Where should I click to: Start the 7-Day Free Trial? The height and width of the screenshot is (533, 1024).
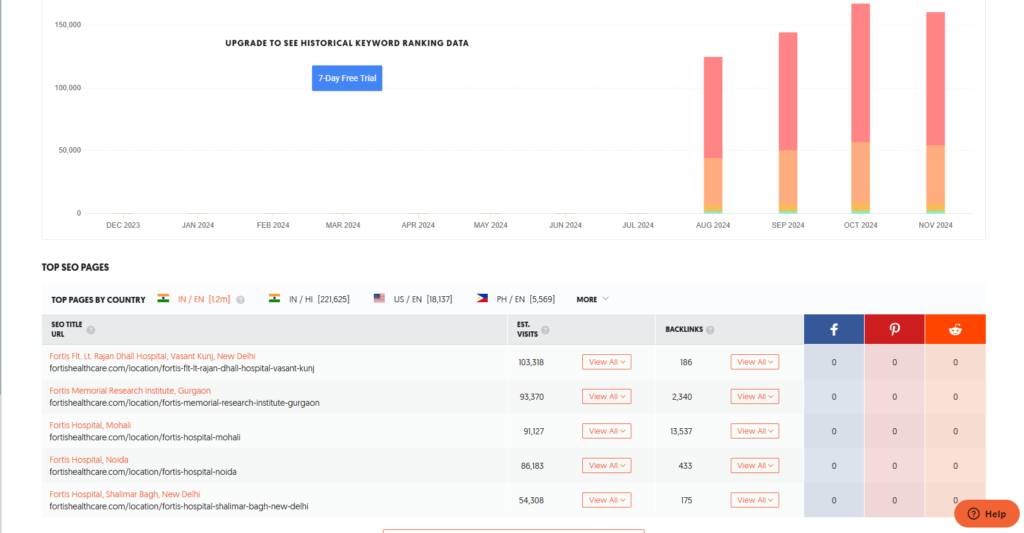(x=347, y=78)
